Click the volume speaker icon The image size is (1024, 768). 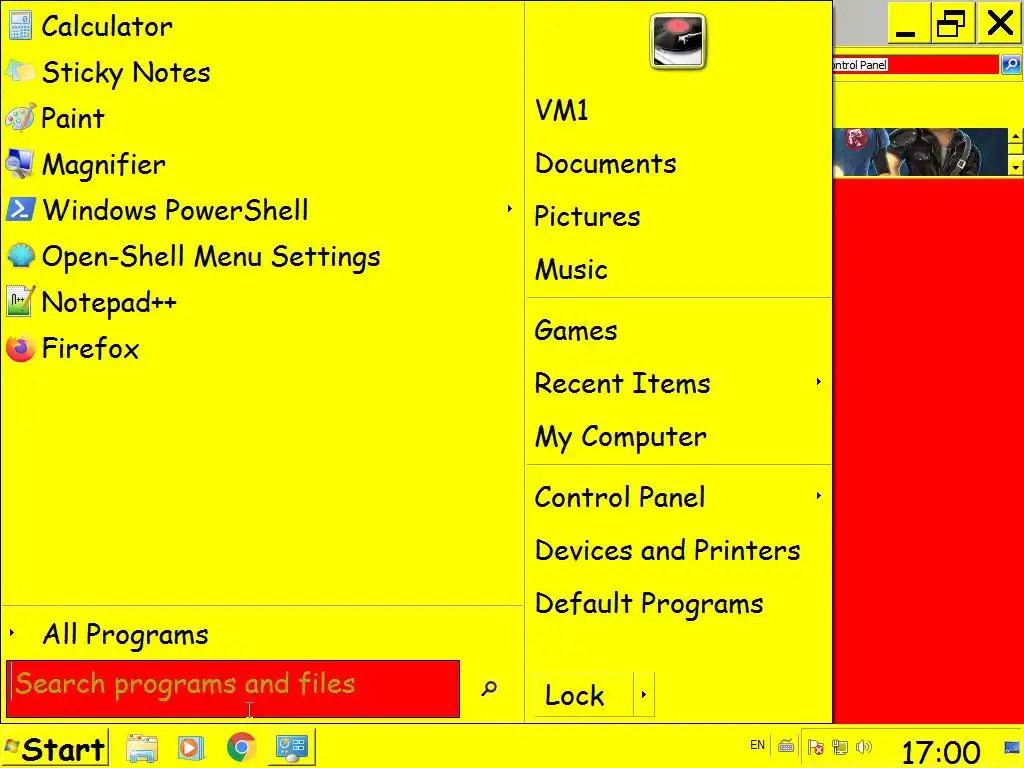[864, 746]
